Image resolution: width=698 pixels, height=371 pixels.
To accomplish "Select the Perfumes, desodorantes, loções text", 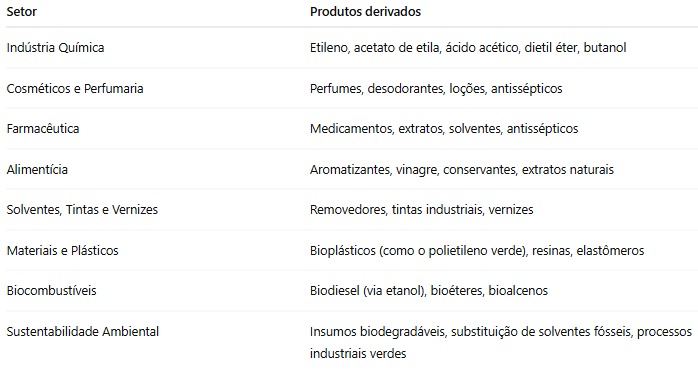I will (398, 89).
